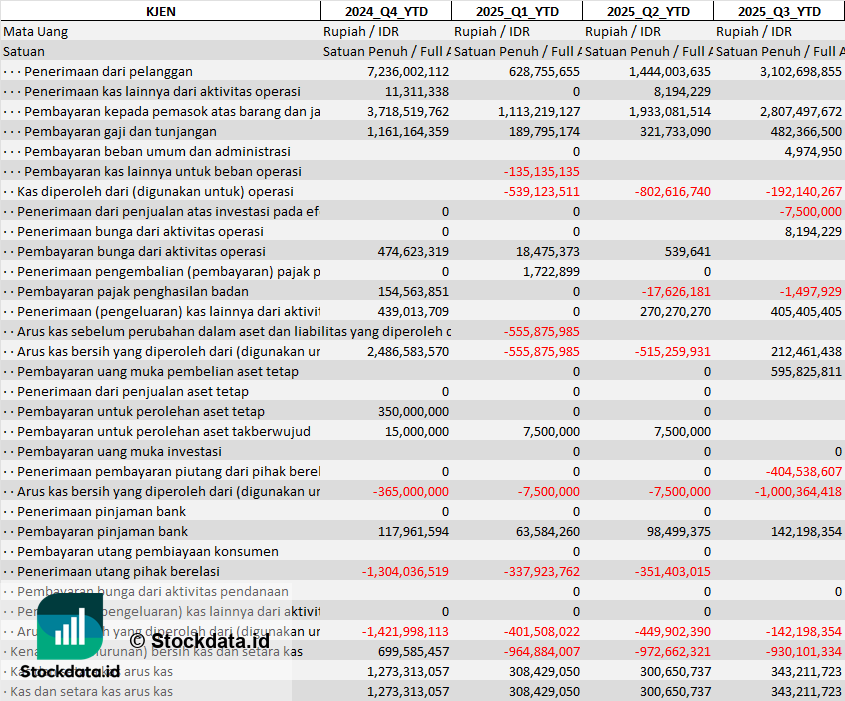
Task: Click Arus kas sebelum perubahan dalam aset label
Action: point(234,331)
